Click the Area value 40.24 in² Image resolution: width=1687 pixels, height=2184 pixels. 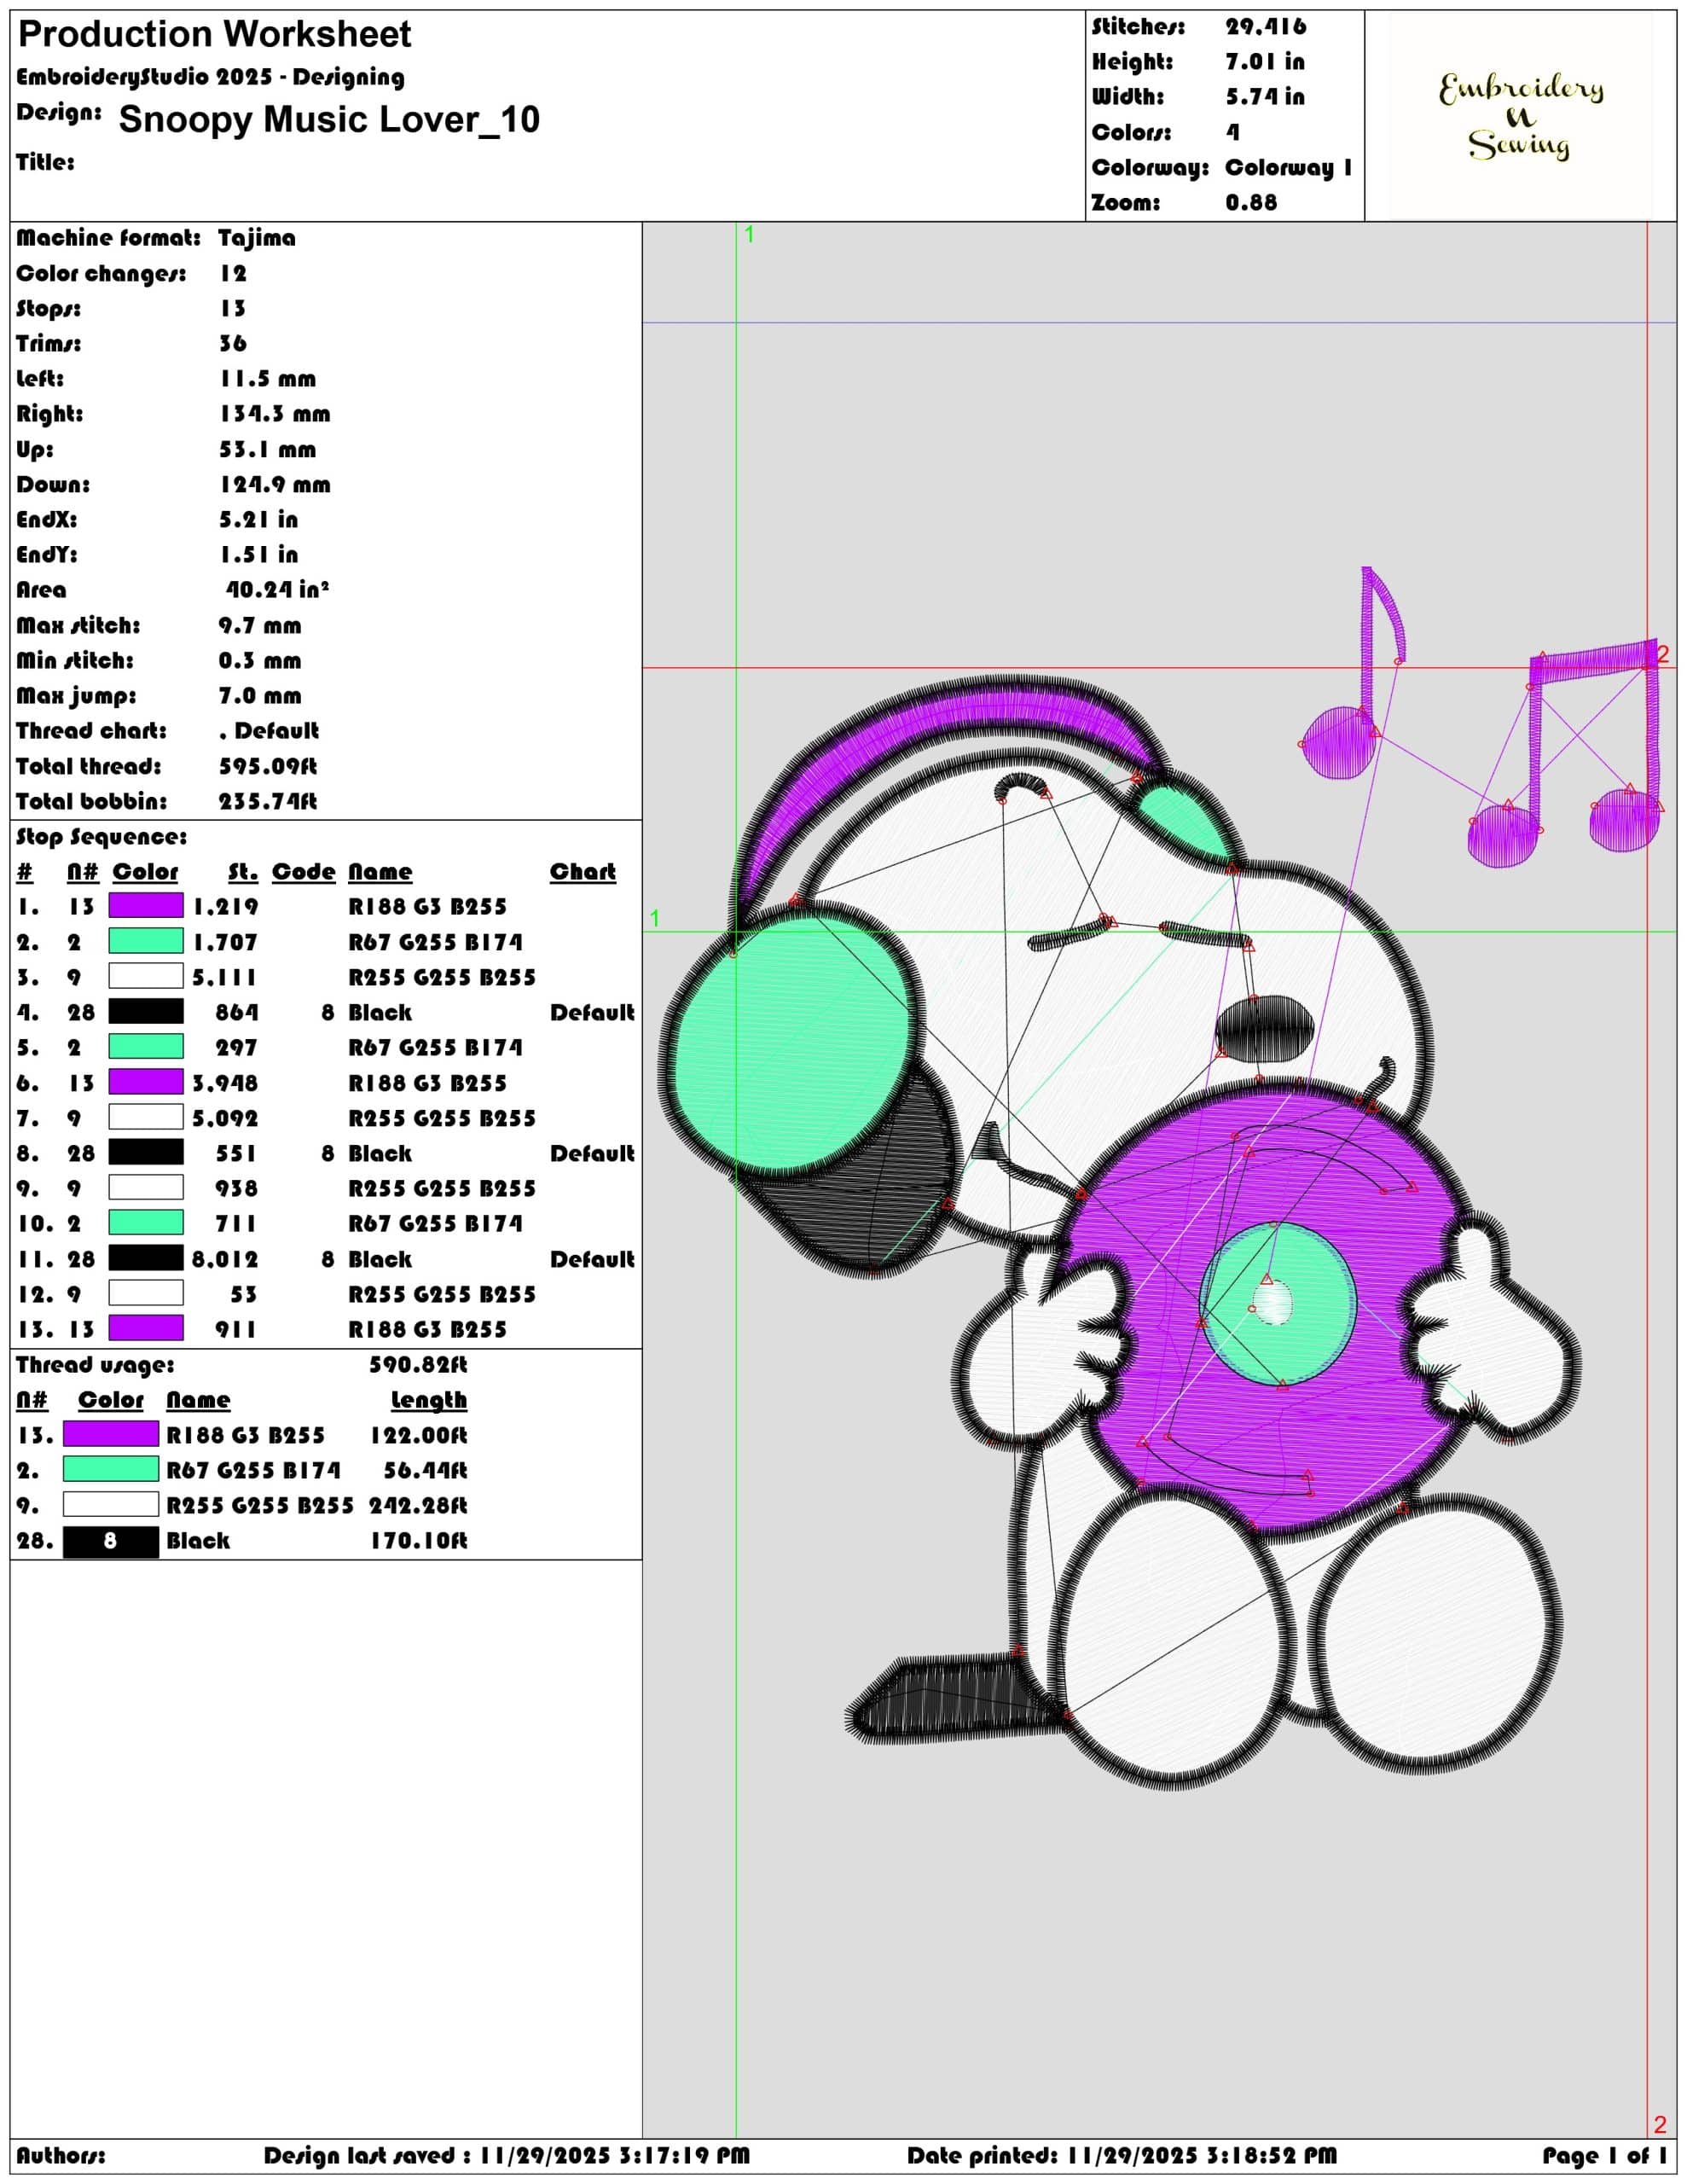coord(277,589)
